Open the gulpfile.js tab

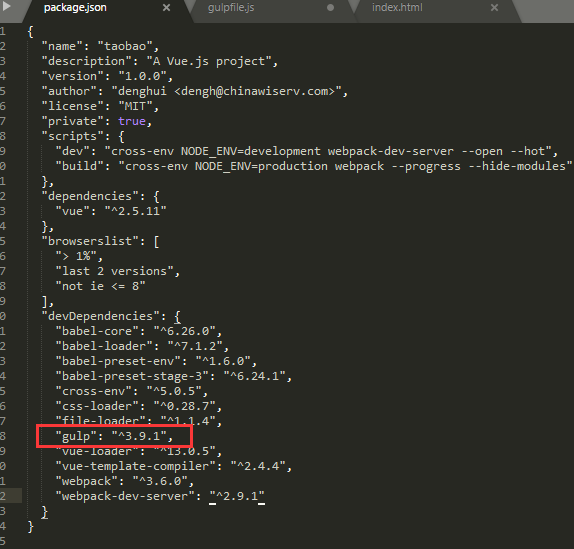coord(231,8)
